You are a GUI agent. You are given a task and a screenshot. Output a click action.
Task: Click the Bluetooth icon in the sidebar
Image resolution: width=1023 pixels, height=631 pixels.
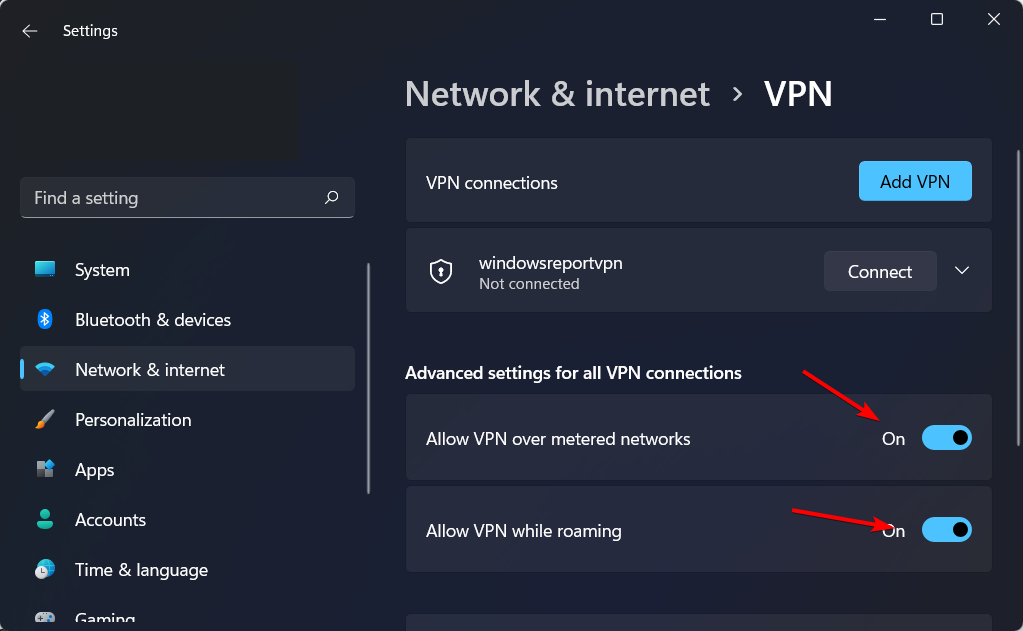(x=44, y=319)
